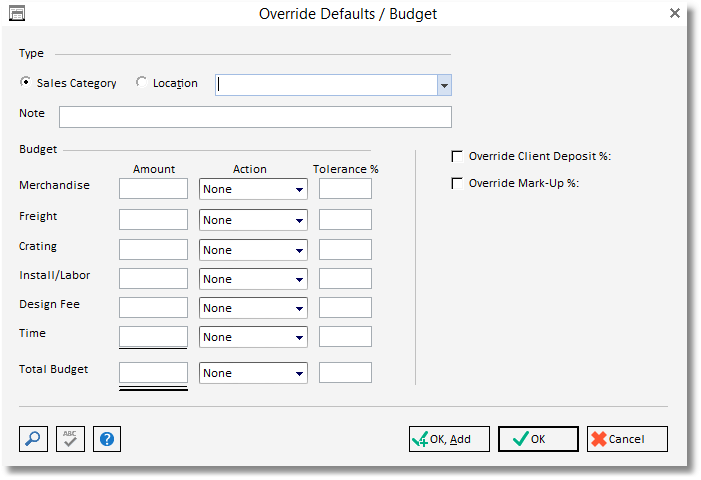Click the Type combo box text area

(326, 85)
